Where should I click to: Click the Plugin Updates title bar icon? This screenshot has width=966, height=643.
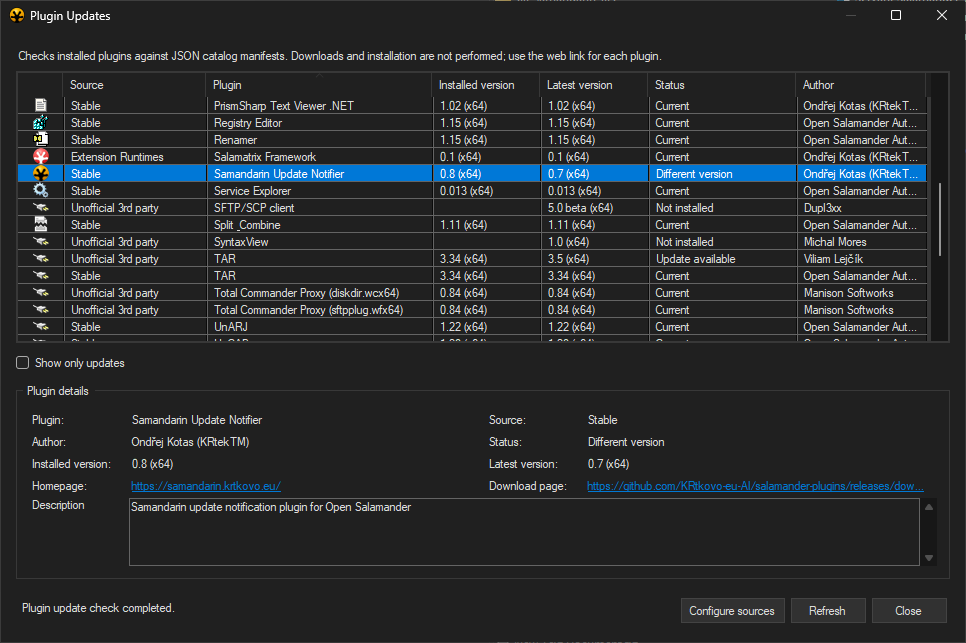pos(17,15)
